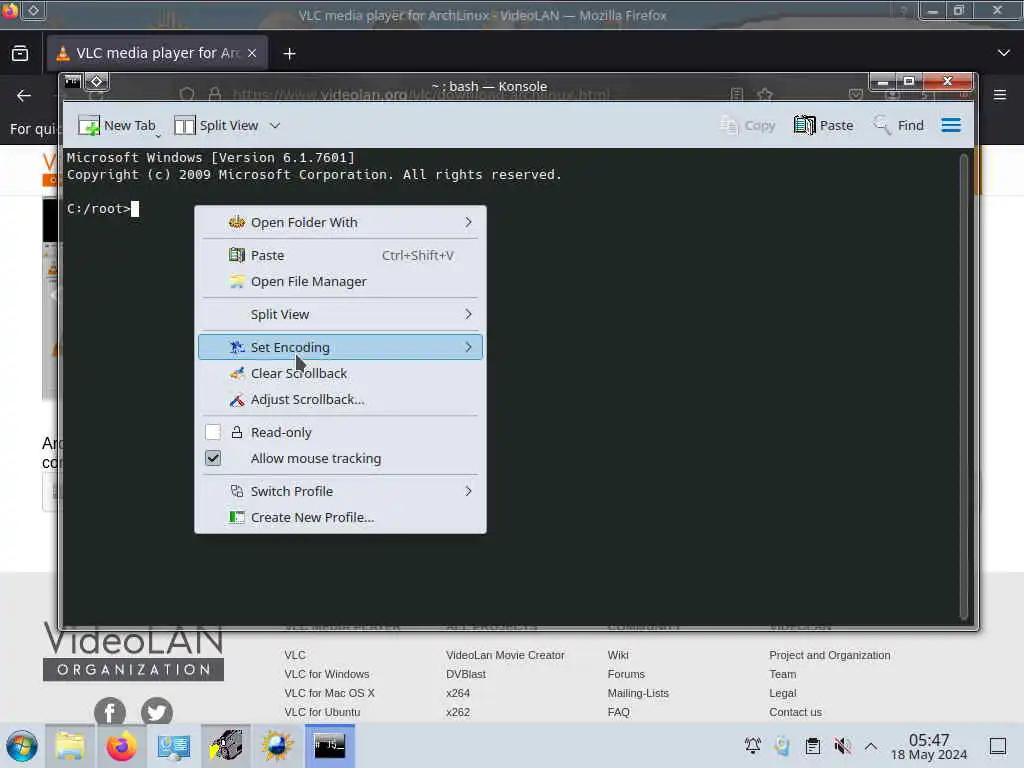
Task: Choose Paste from the context menu
Action: click(x=340, y=255)
